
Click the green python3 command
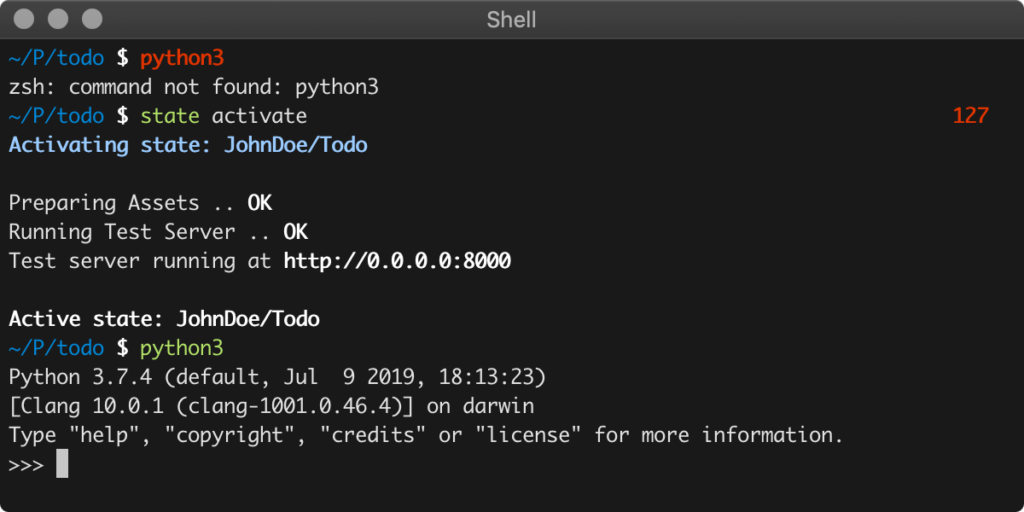click(x=182, y=349)
